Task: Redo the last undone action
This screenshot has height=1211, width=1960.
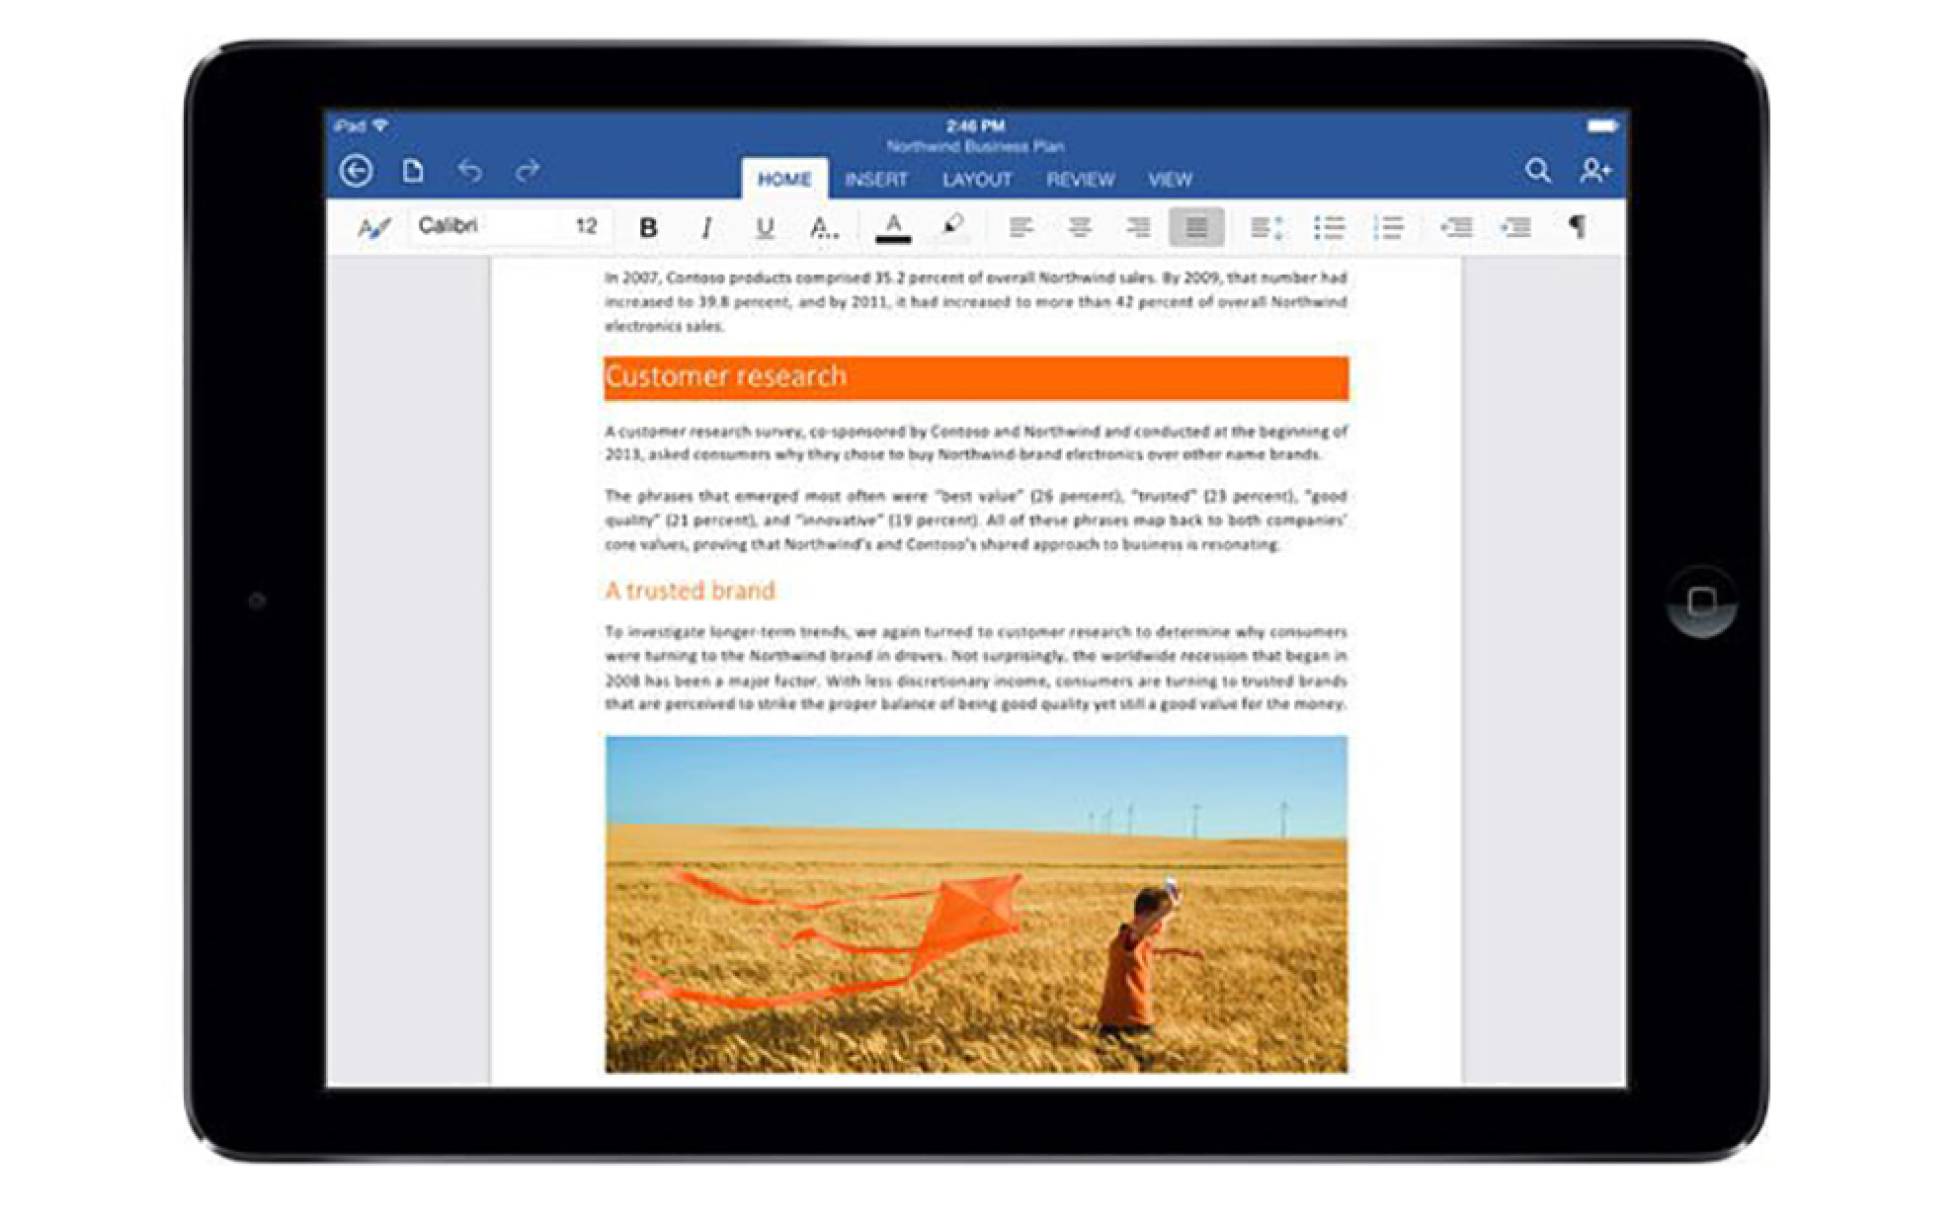Action: tap(527, 171)
